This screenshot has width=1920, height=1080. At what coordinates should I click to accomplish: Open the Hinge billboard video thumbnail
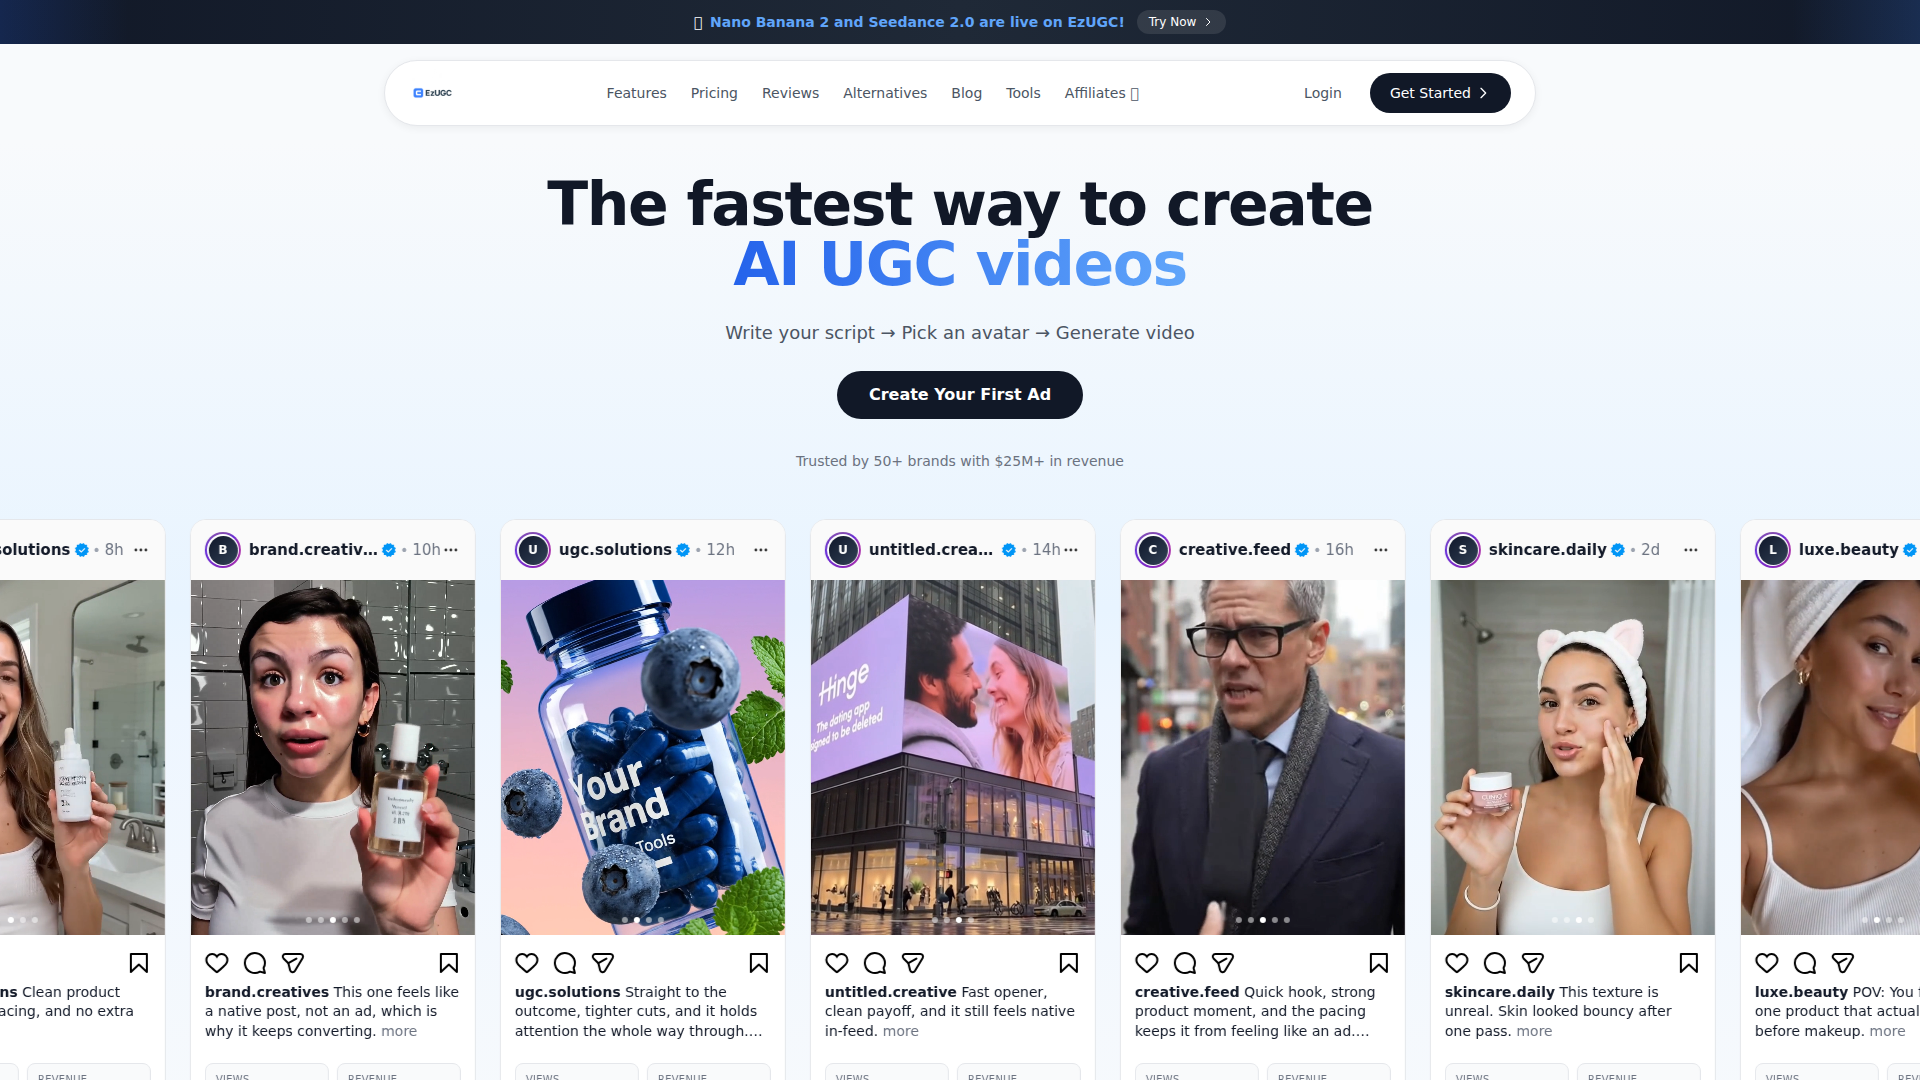click(953, 757)
